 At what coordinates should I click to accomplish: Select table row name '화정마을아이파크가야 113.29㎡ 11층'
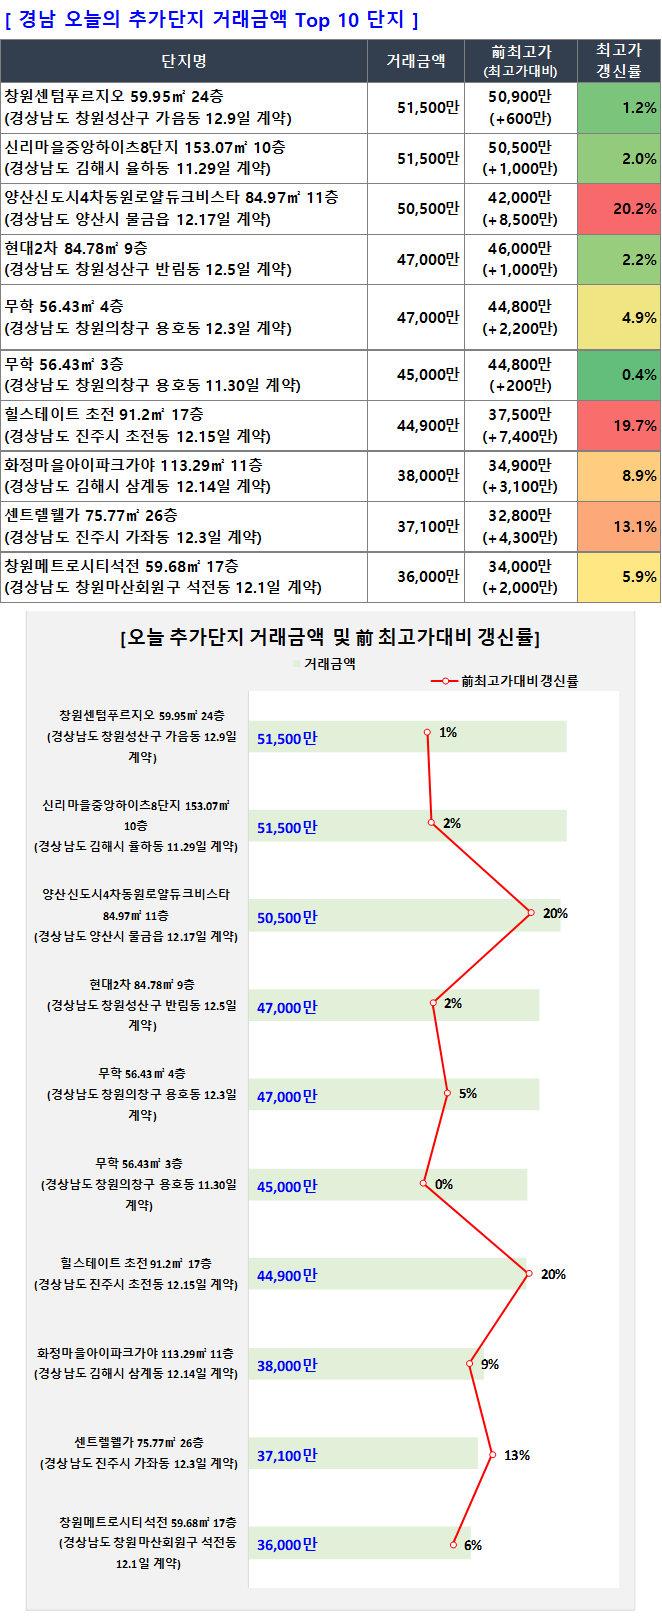pos(134,465)
